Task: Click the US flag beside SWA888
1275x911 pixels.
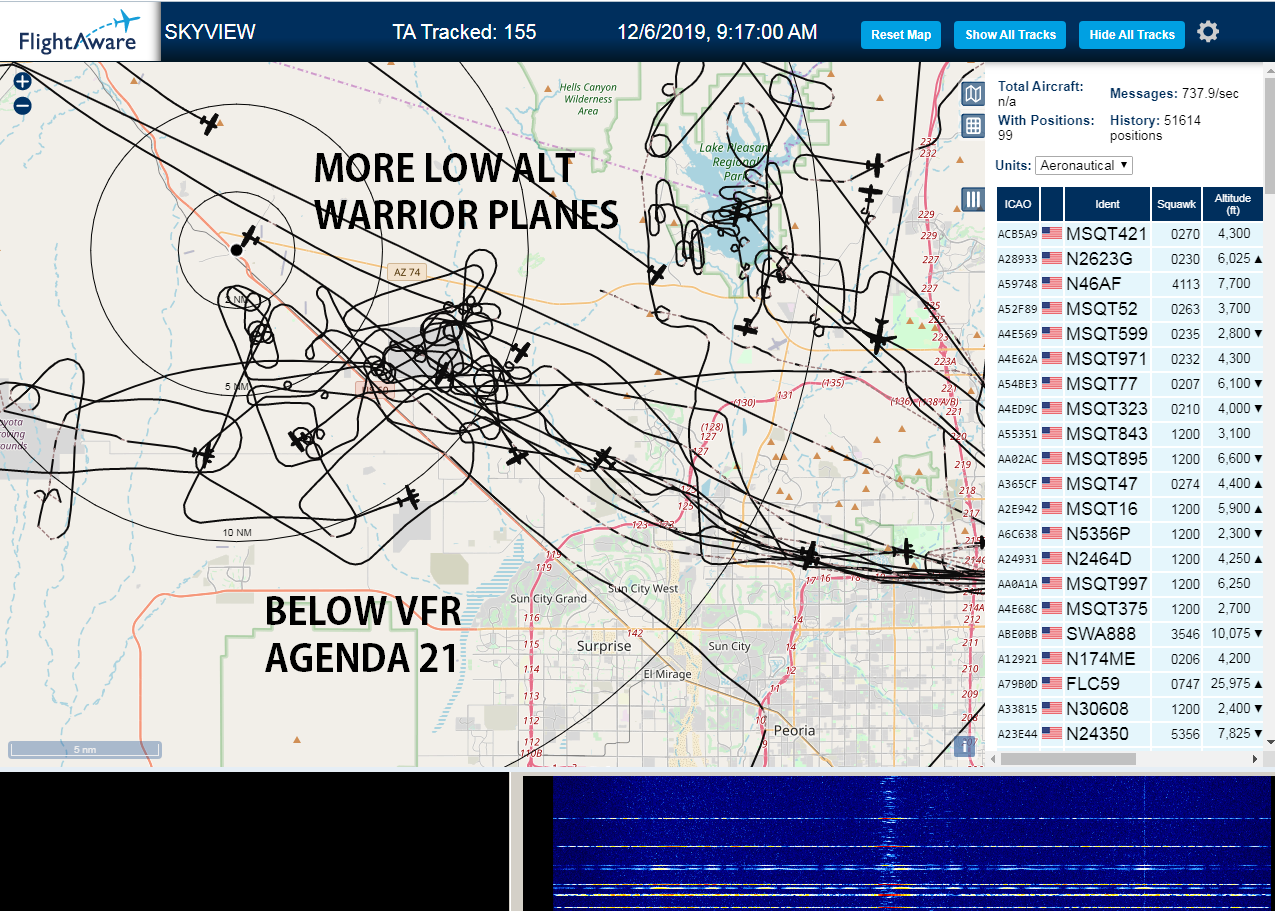Action: (1052, 633)
